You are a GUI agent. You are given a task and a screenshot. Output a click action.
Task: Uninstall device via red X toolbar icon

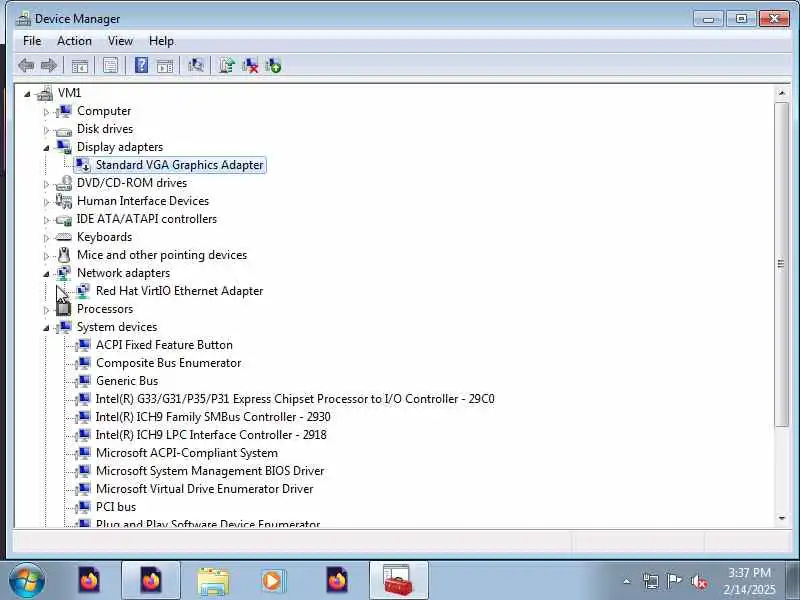pos(250,65)
